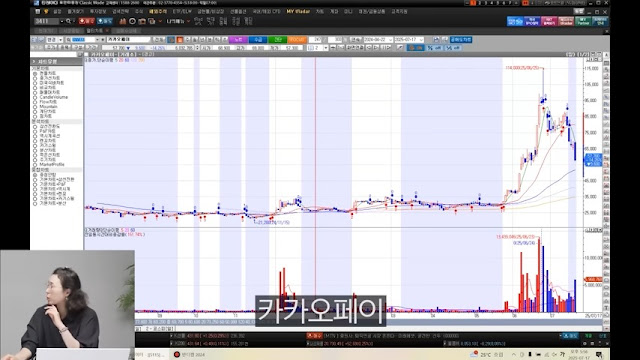Select the CandleVolume chart radio button
640x360 pixels.
[35, 97]
